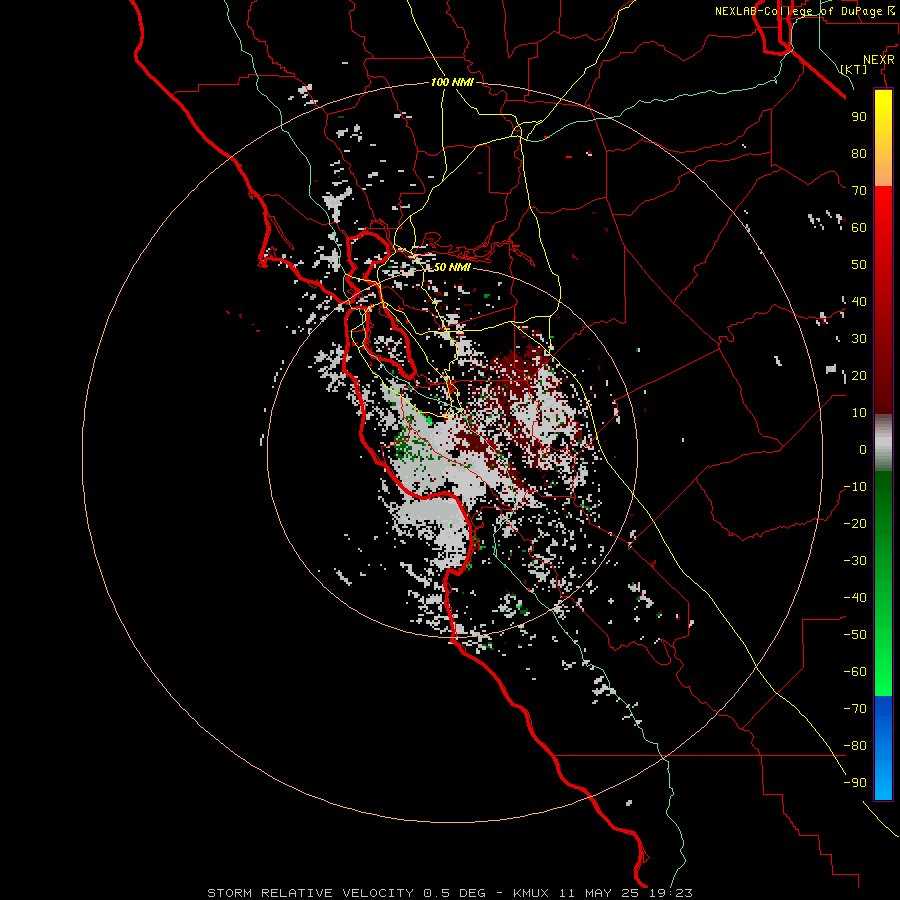Screen dimensions: 900x900
Task: Pick the gray zero-velocity segment of color scale
Action: (883, 443)
